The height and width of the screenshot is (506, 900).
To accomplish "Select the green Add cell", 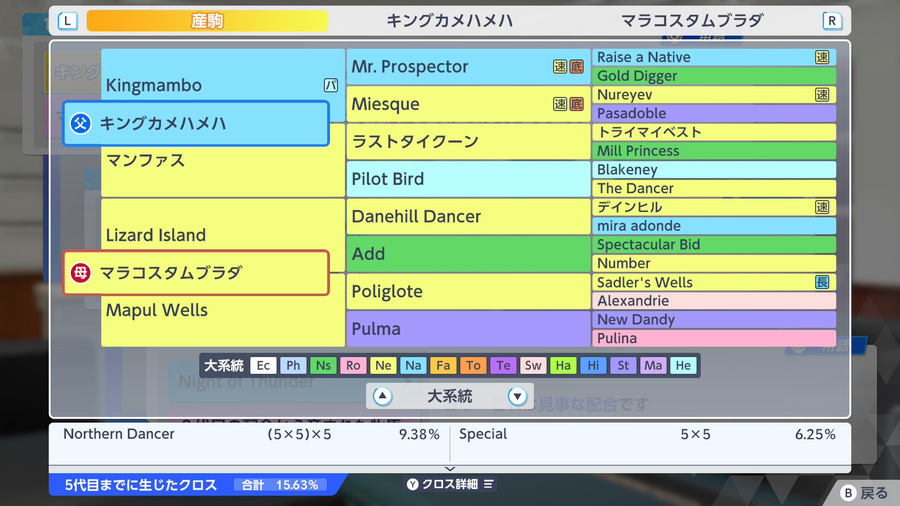I will 468,254.
